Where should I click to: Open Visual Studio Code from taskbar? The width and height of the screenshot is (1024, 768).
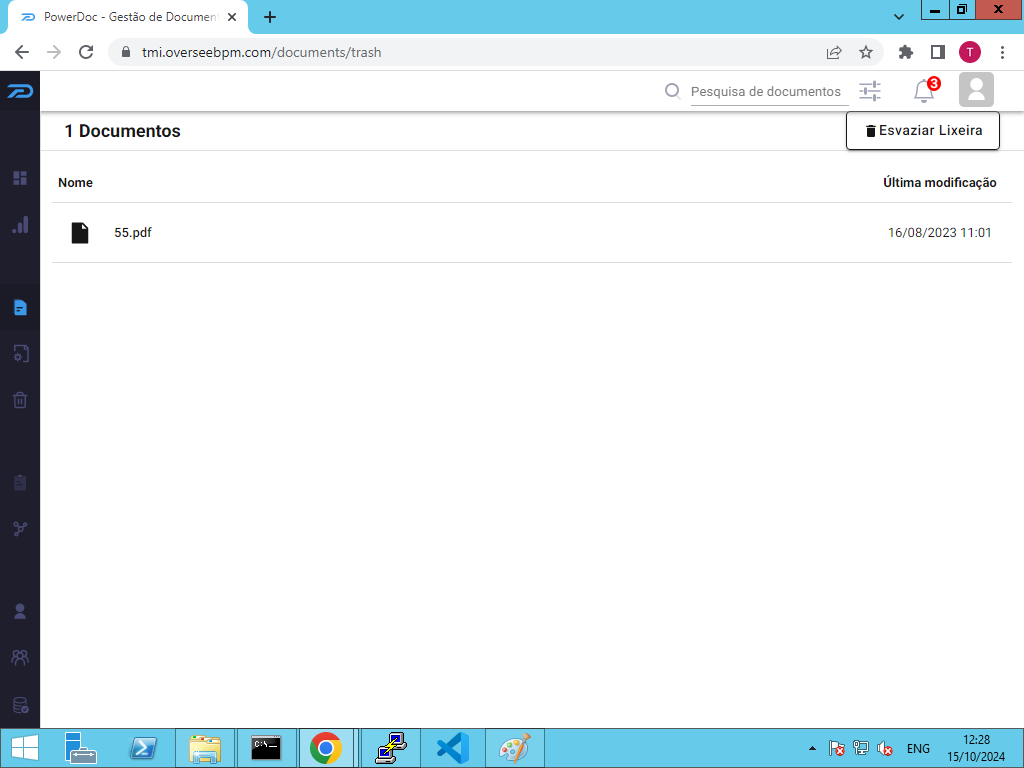pyautogui.click(x=453, y=748)
